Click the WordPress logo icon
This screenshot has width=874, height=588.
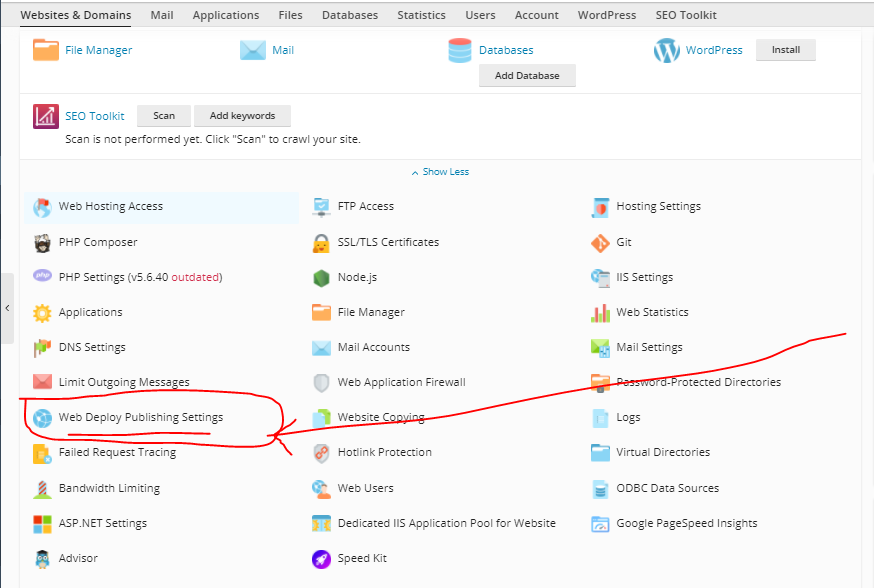[667, 50]
